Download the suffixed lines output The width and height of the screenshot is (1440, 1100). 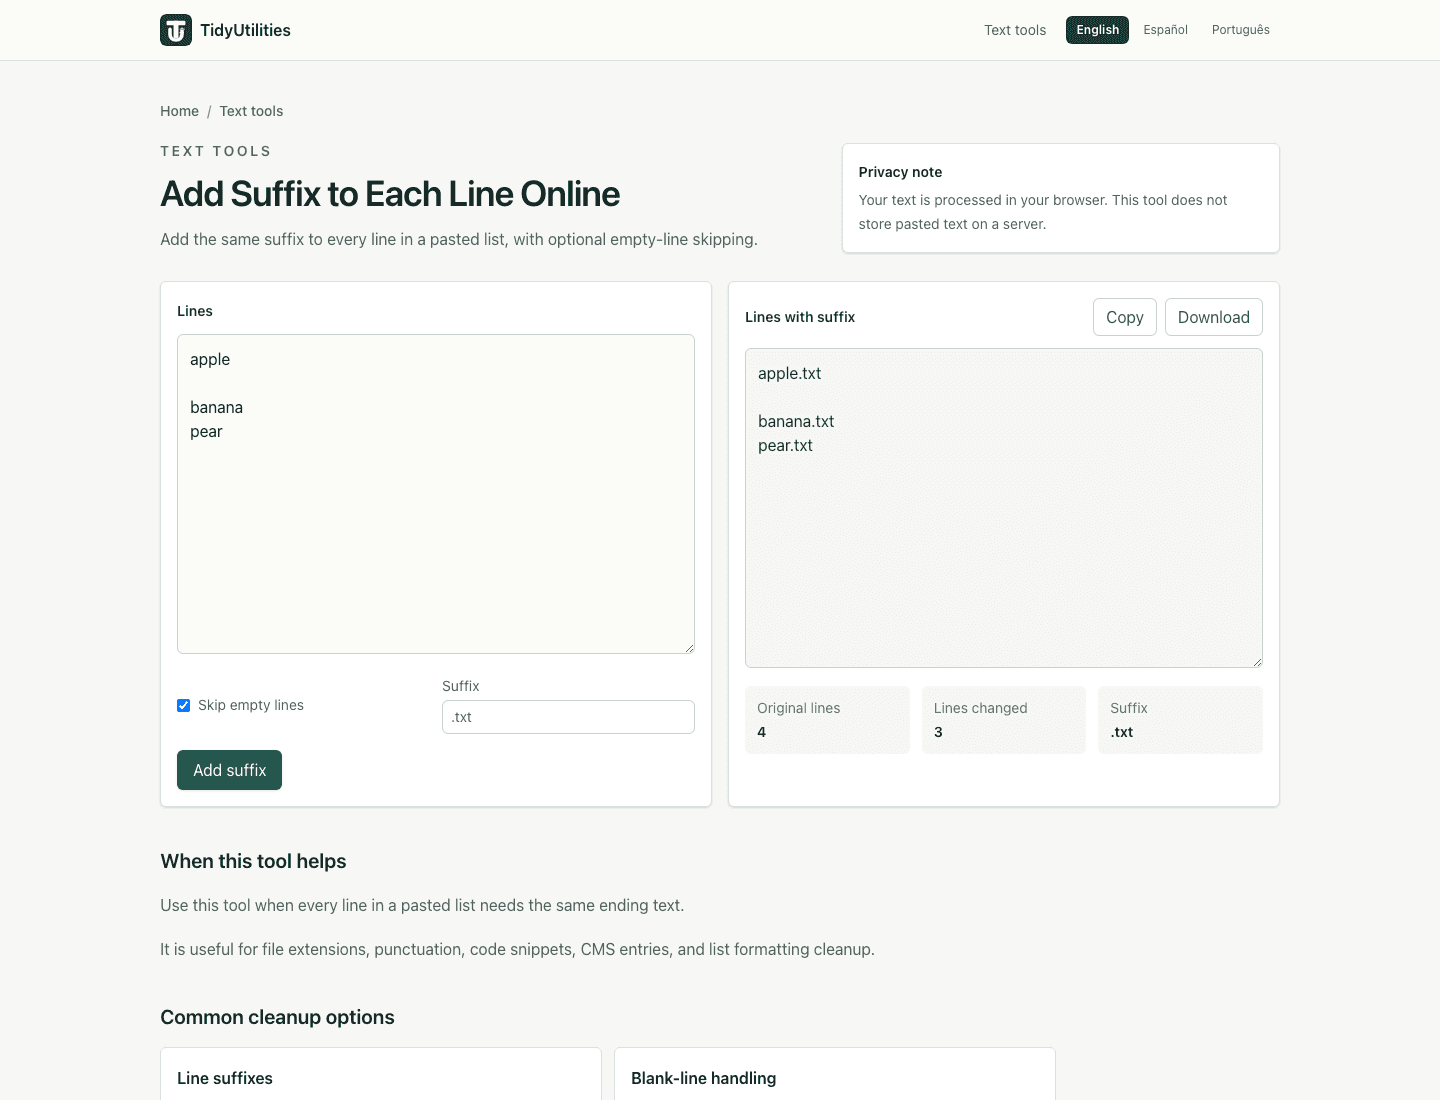[x=1213, y=317]
